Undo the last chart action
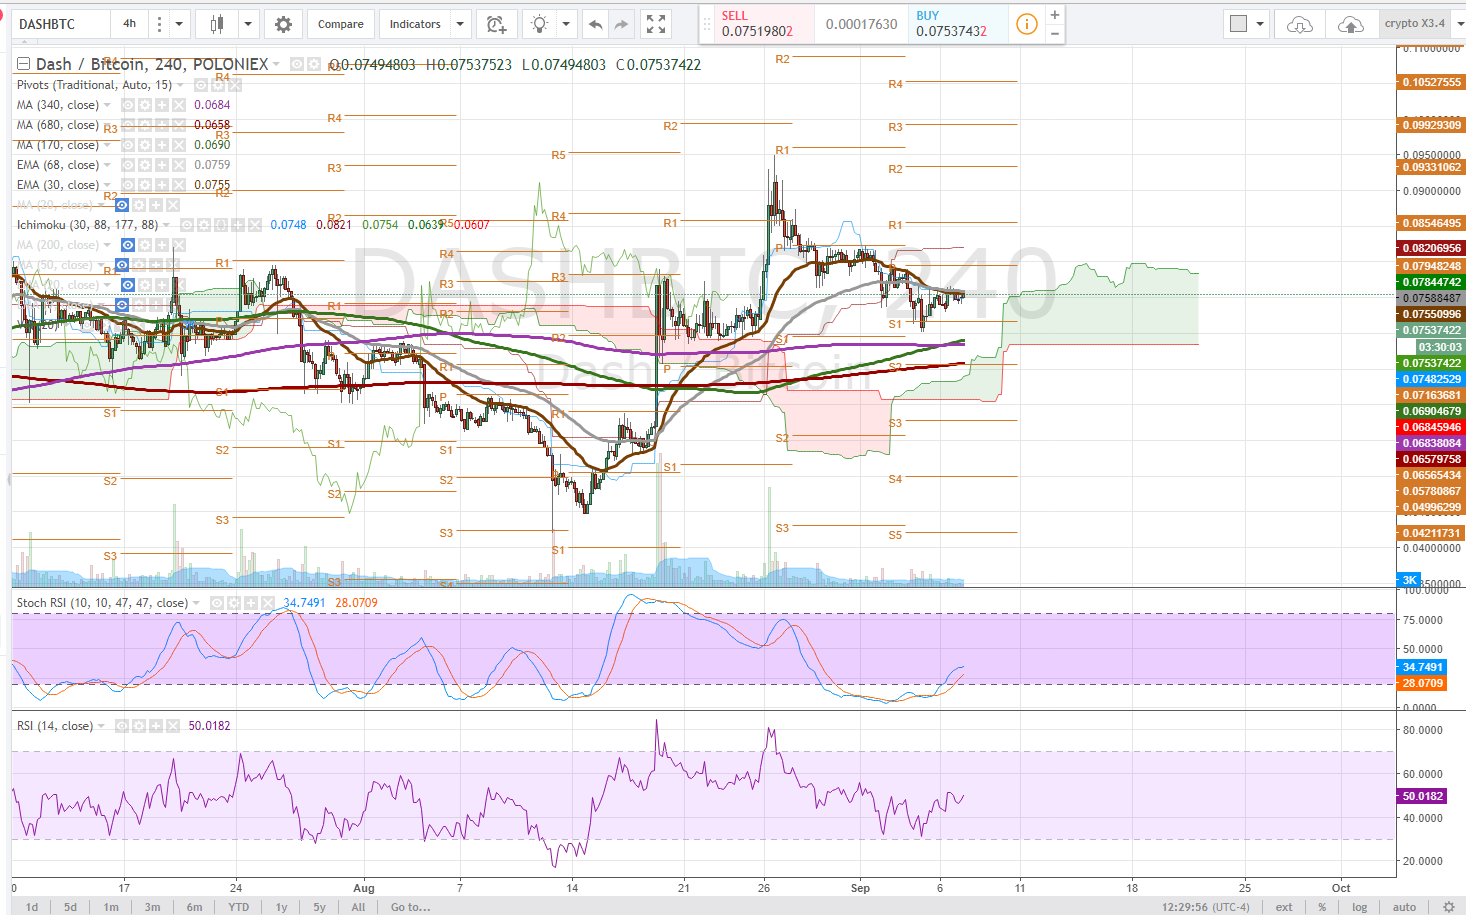1466x915 pixels. point(595,24)
